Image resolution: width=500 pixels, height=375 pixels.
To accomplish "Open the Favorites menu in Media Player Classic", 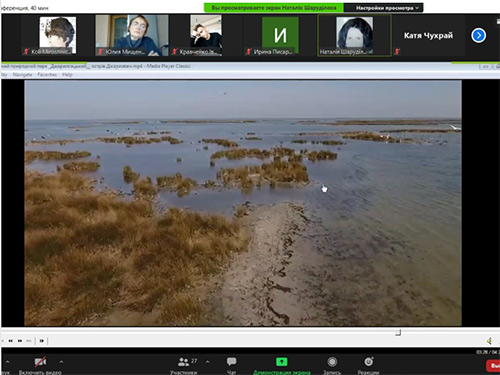I will pyautogui.click(x=47, y=75).
